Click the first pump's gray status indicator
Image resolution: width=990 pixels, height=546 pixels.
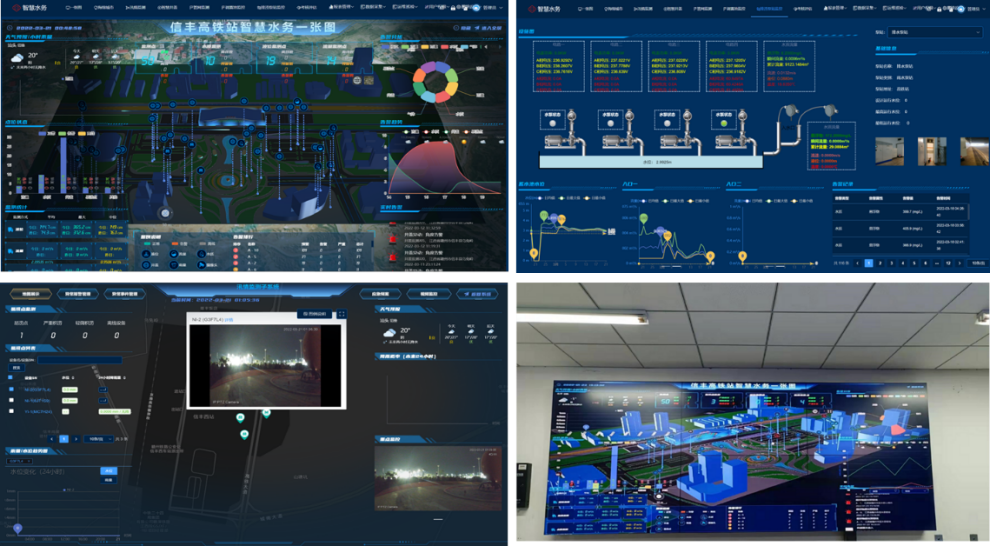click(553, 124)
